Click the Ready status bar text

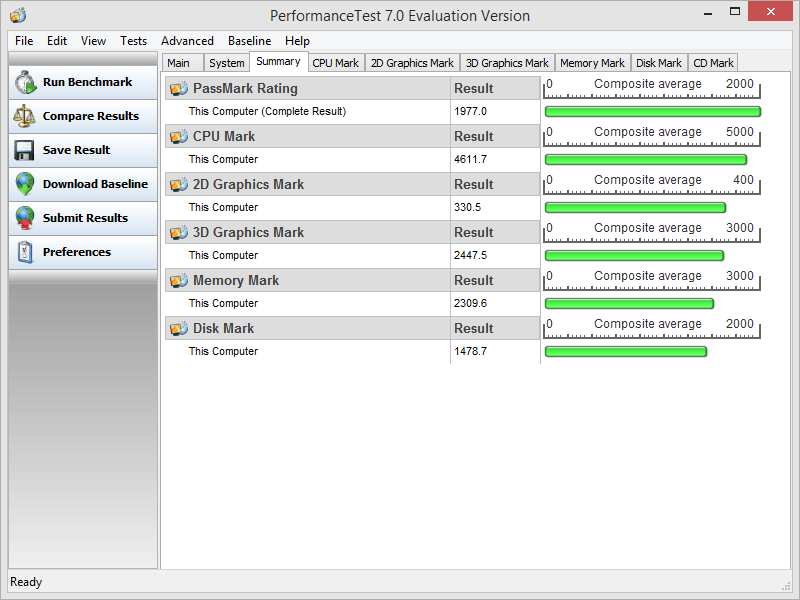[x=26, y=582]
